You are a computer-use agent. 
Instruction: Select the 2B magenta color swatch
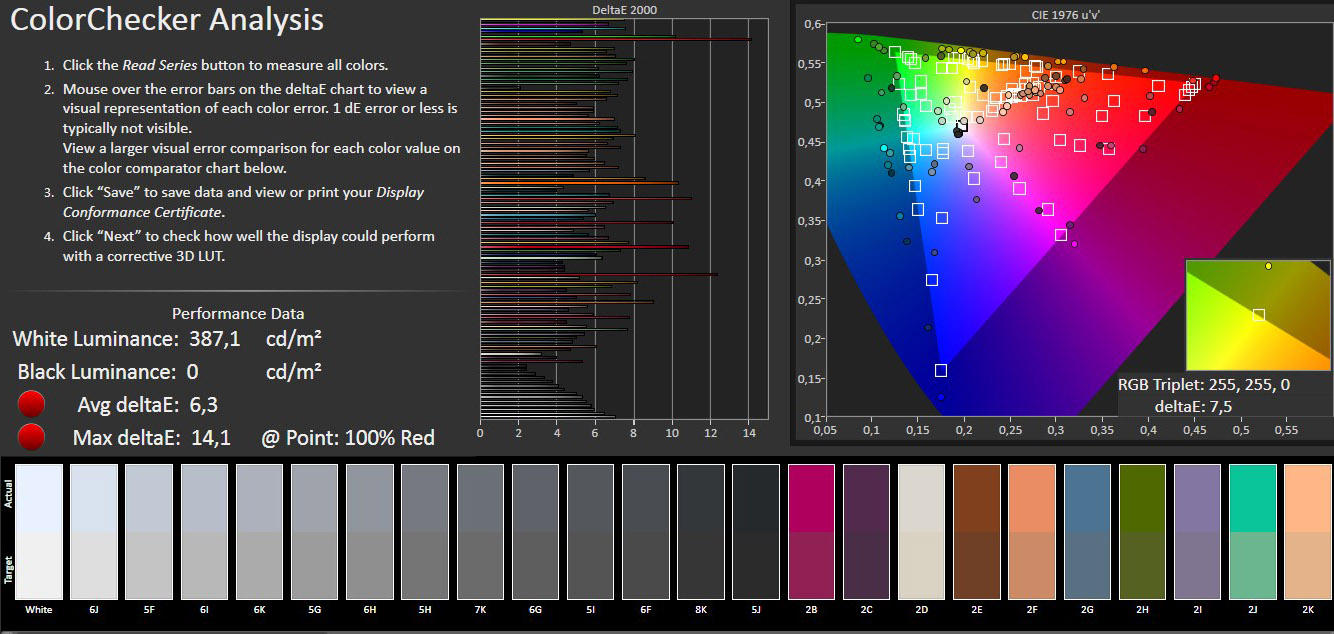point(812,531)
